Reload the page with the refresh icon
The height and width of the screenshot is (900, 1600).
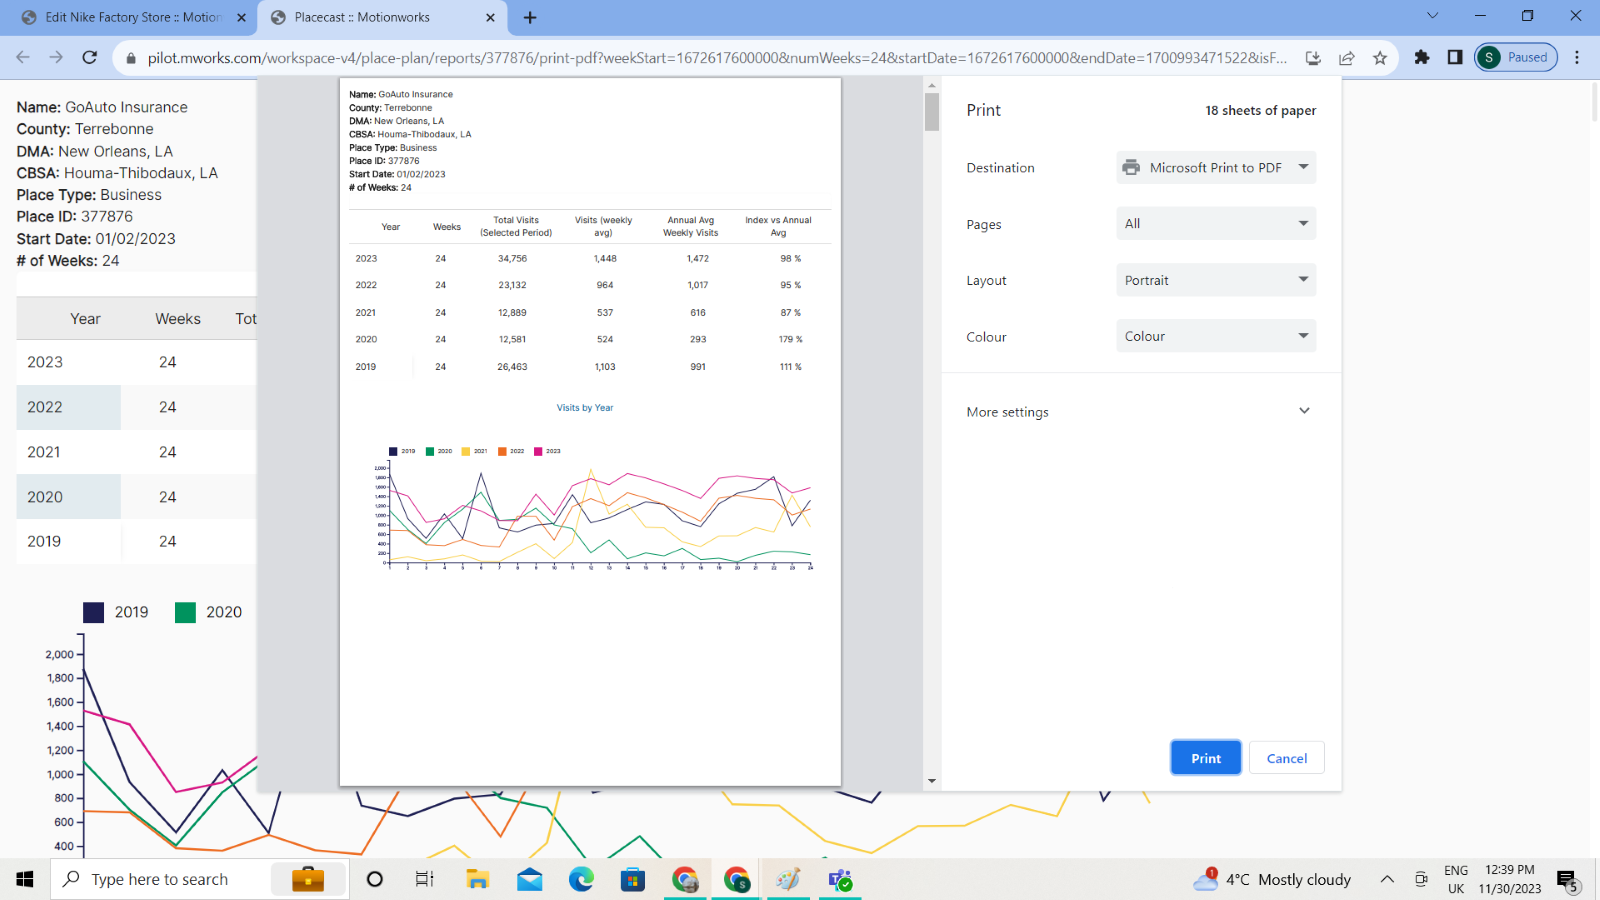click(90, 57)
